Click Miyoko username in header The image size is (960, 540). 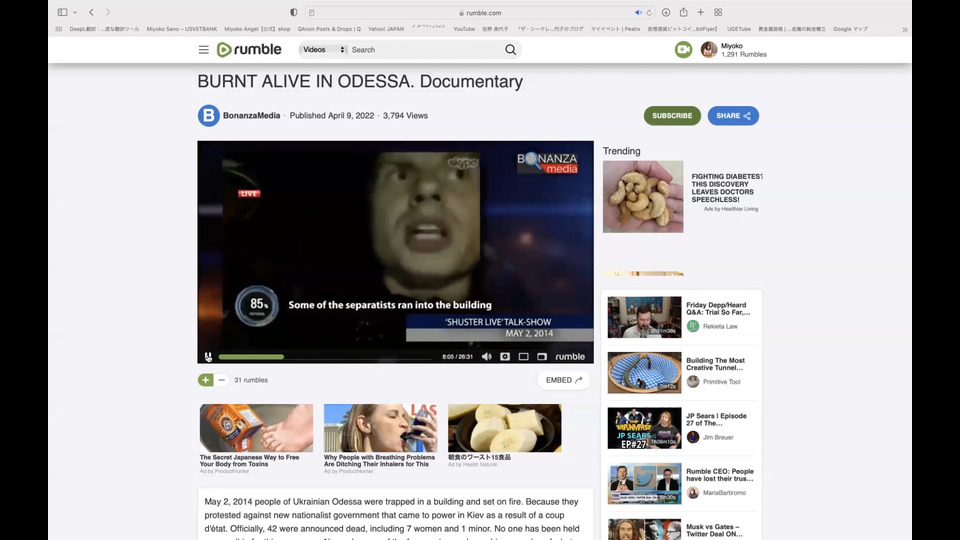pyautogui.click(x=732, y=46)
